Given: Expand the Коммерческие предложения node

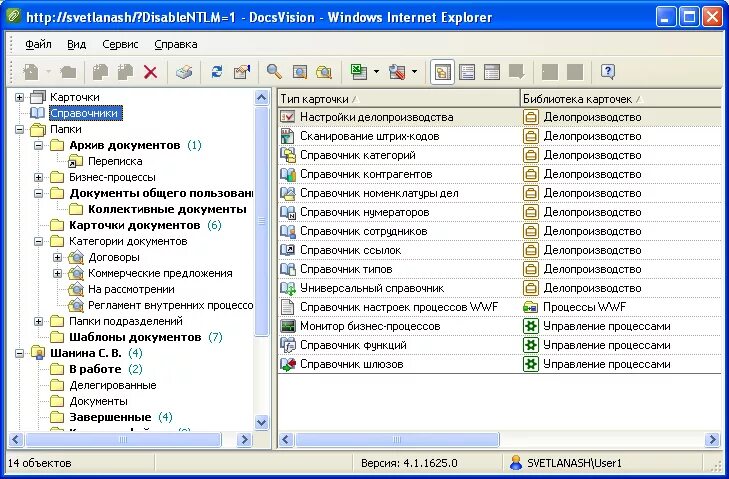Looking at the screenshot, I should tap(57, 273).
